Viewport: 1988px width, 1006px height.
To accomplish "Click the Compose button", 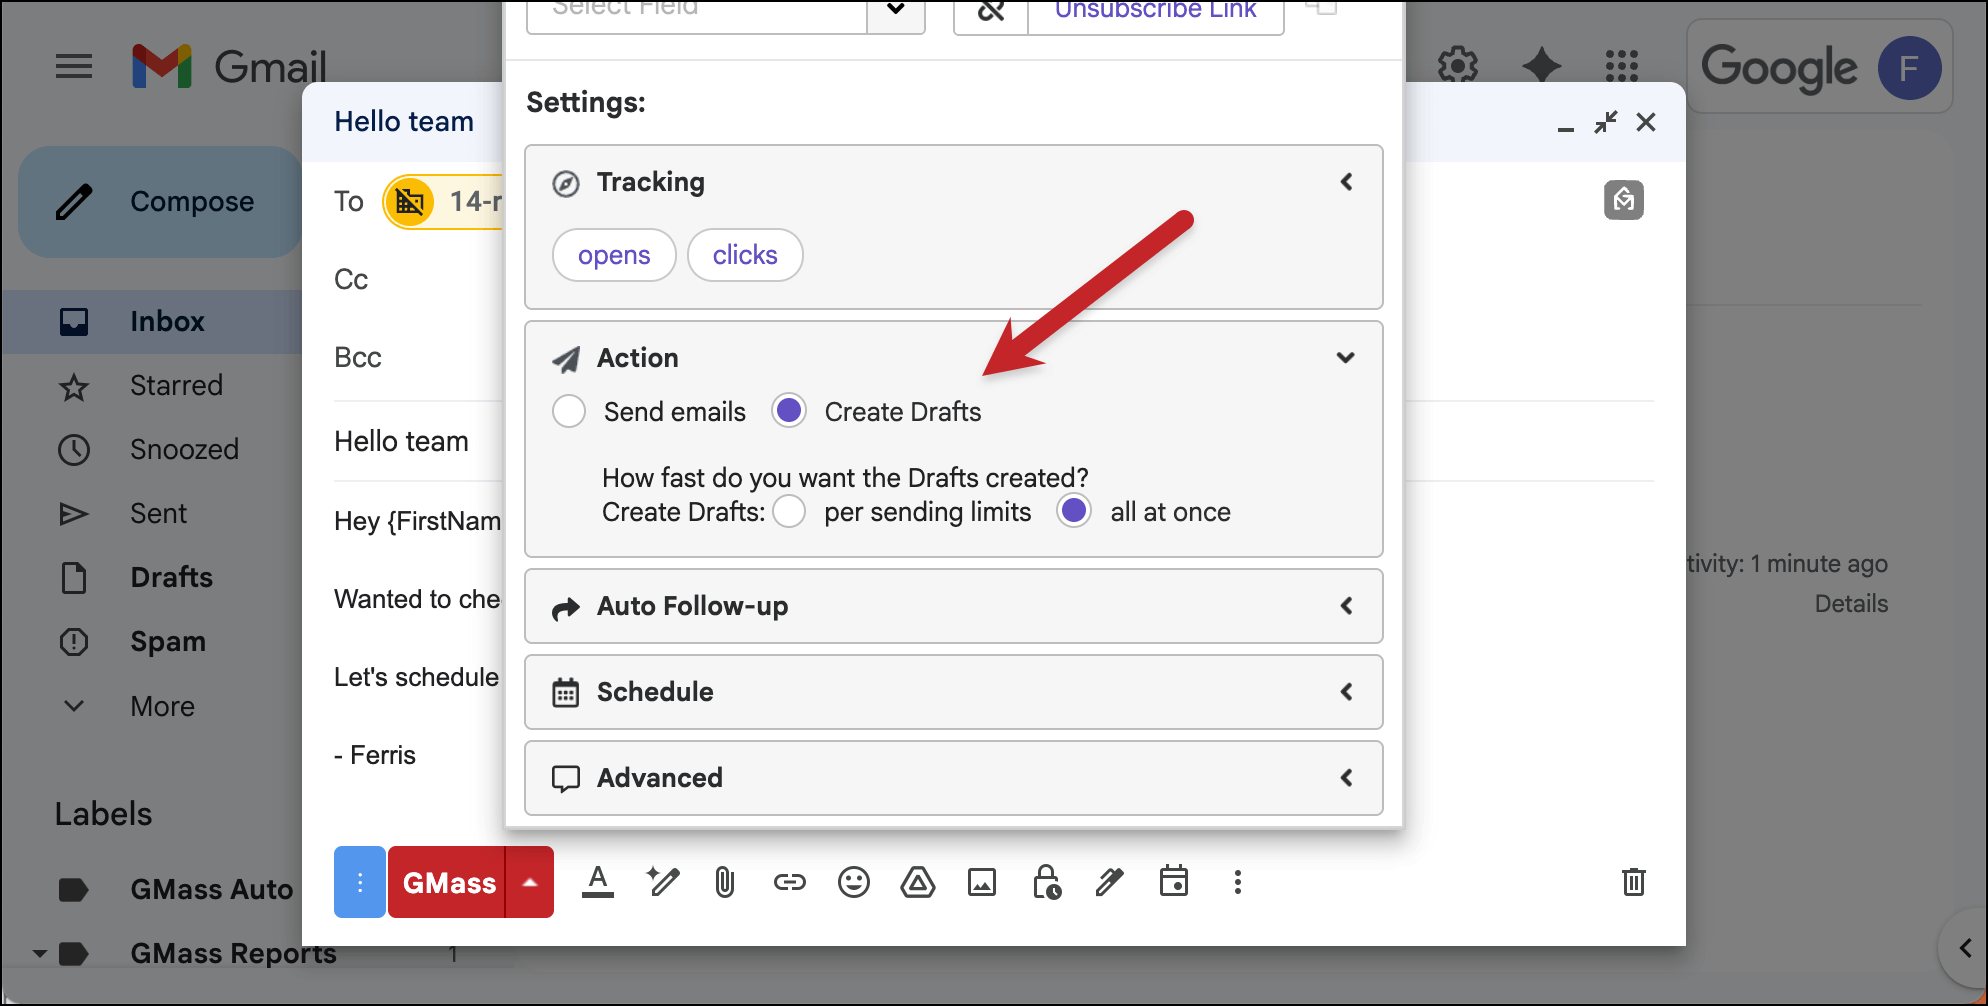I will click(x=160, y=202).
